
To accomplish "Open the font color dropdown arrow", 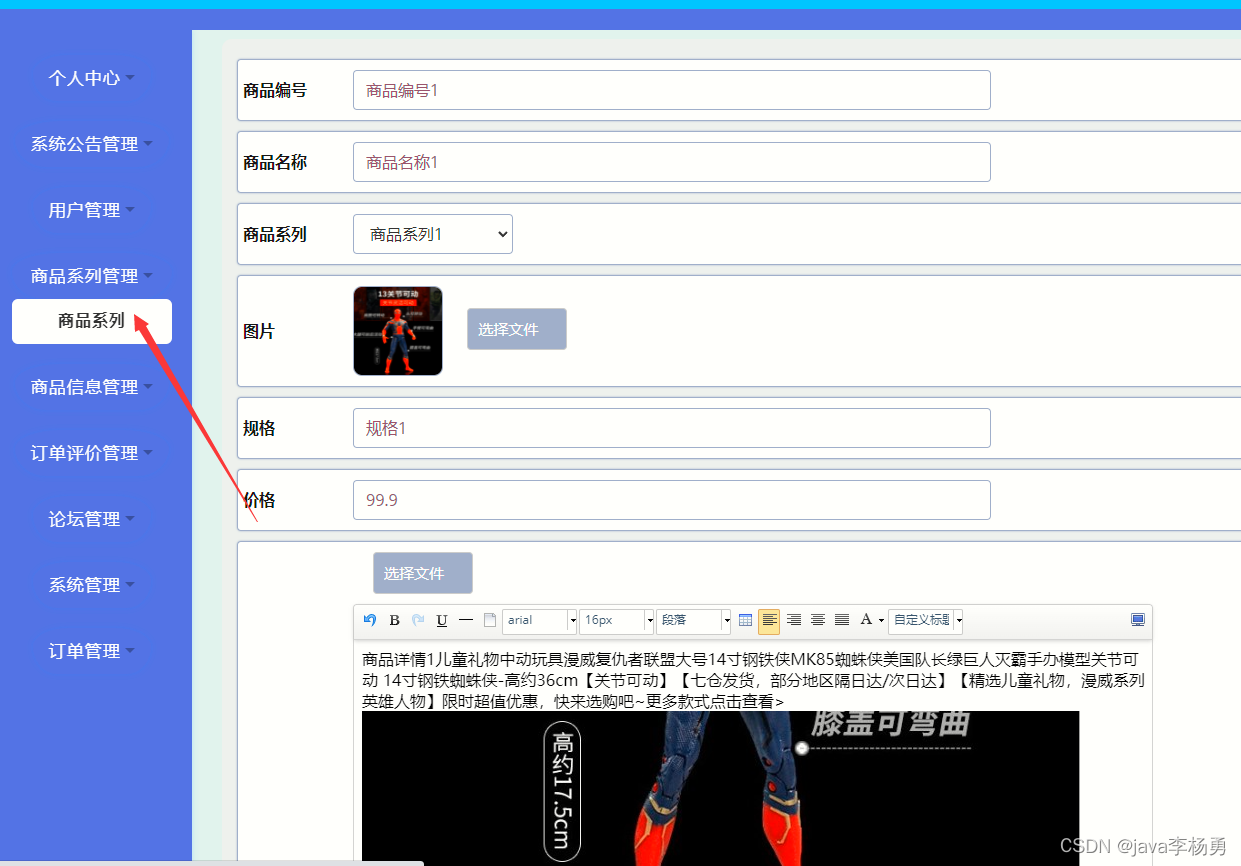I will (x=881, y=621).
